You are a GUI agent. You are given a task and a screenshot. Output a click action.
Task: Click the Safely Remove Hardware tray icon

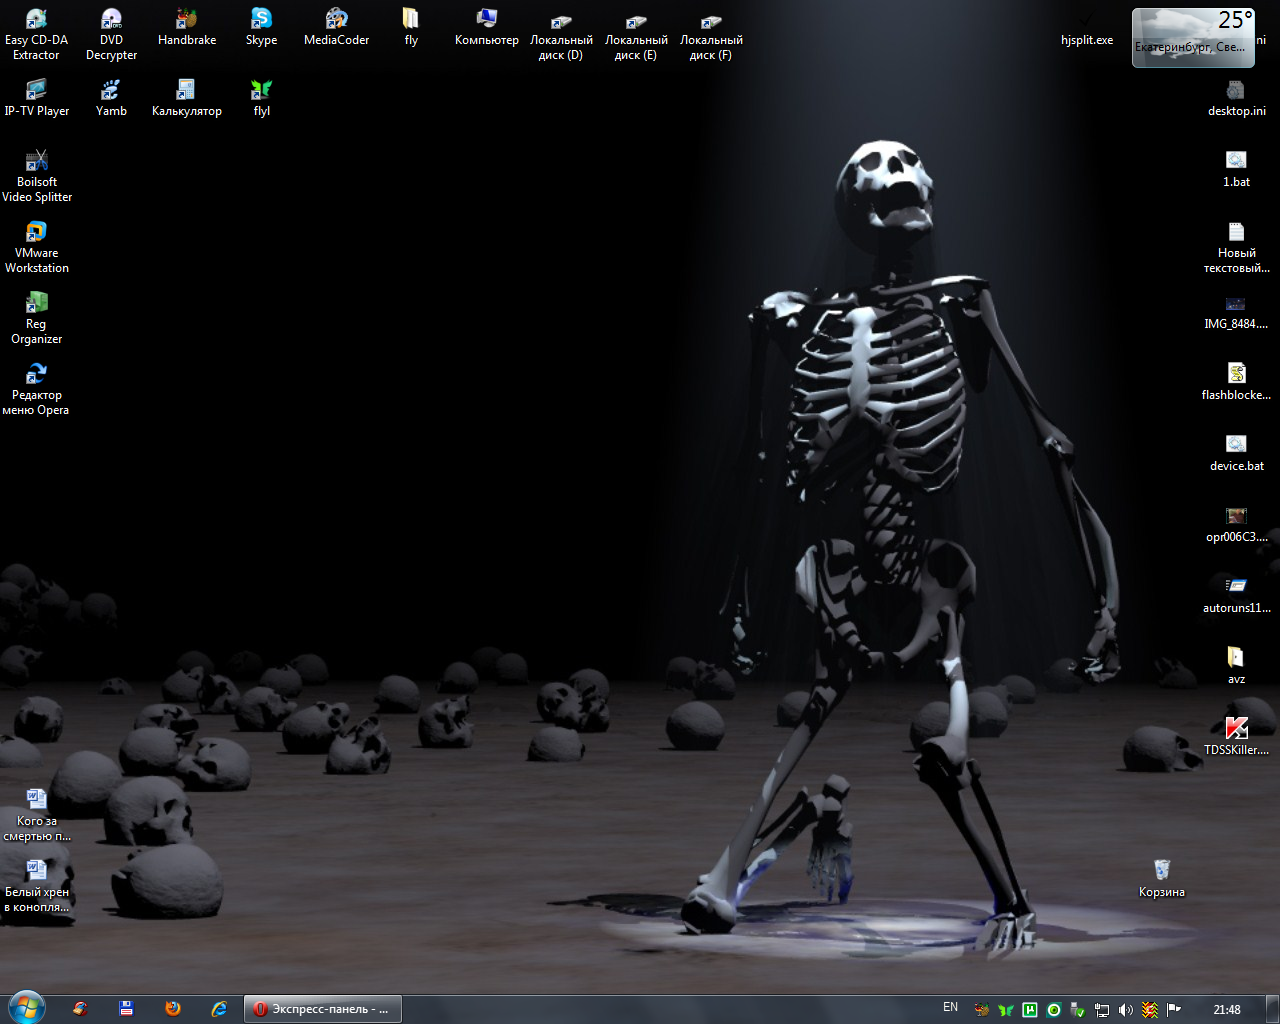[x=1077, y=1010]
